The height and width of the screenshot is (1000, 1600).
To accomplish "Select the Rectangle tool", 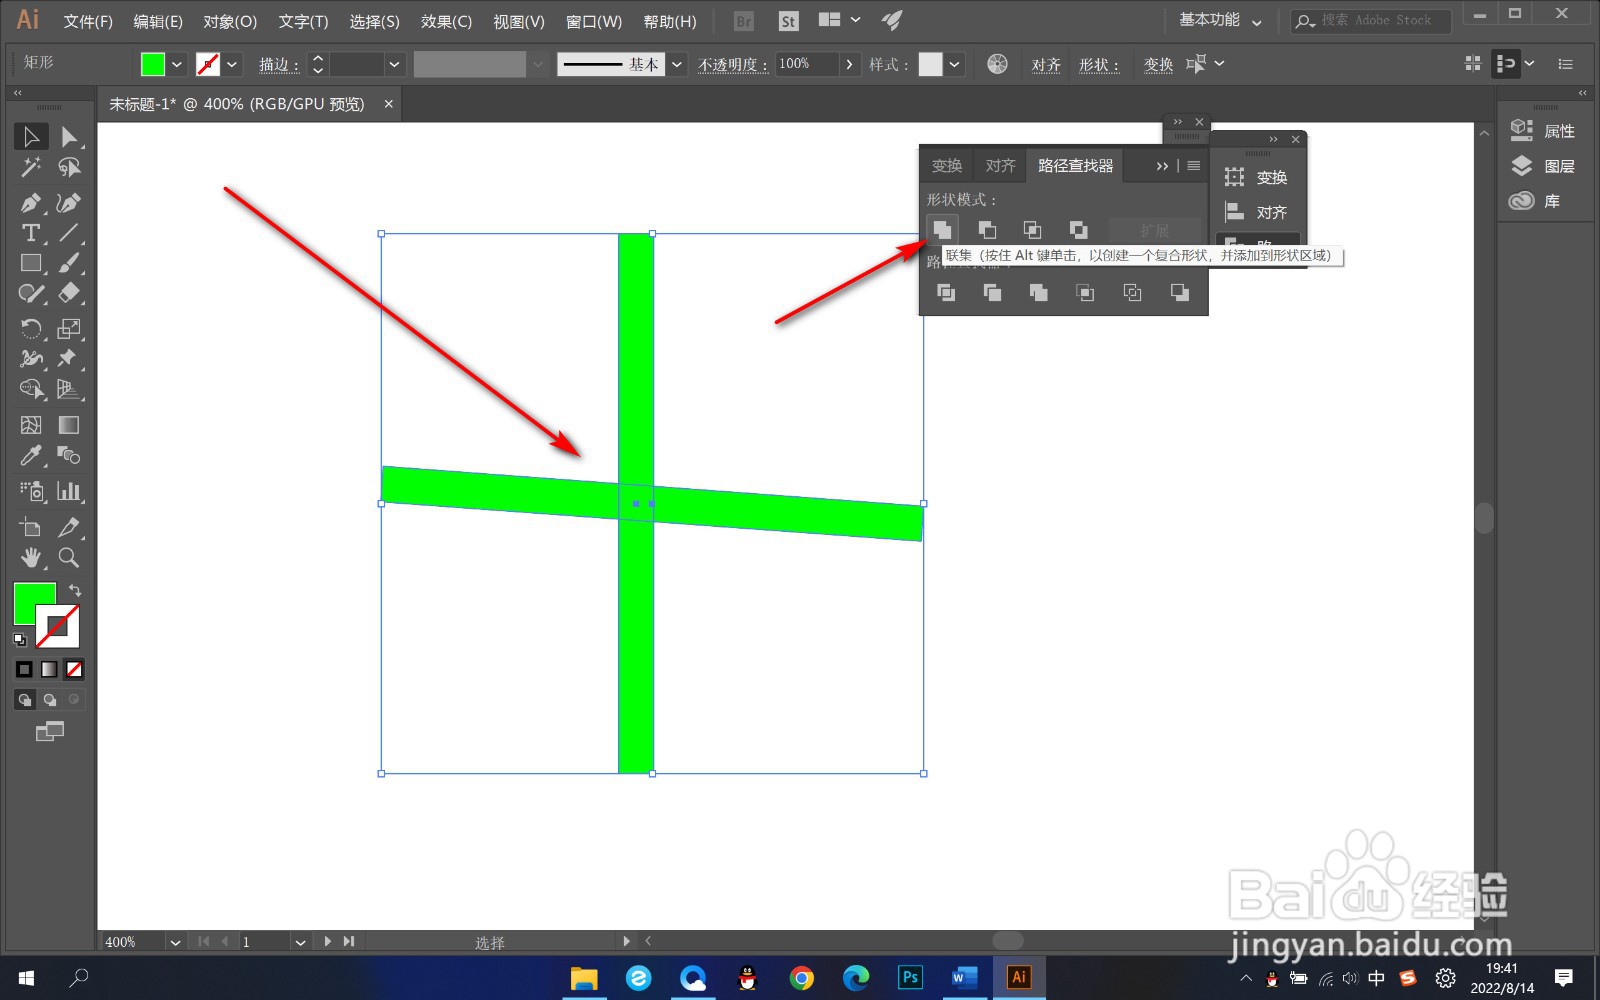I will pos(31,263).
